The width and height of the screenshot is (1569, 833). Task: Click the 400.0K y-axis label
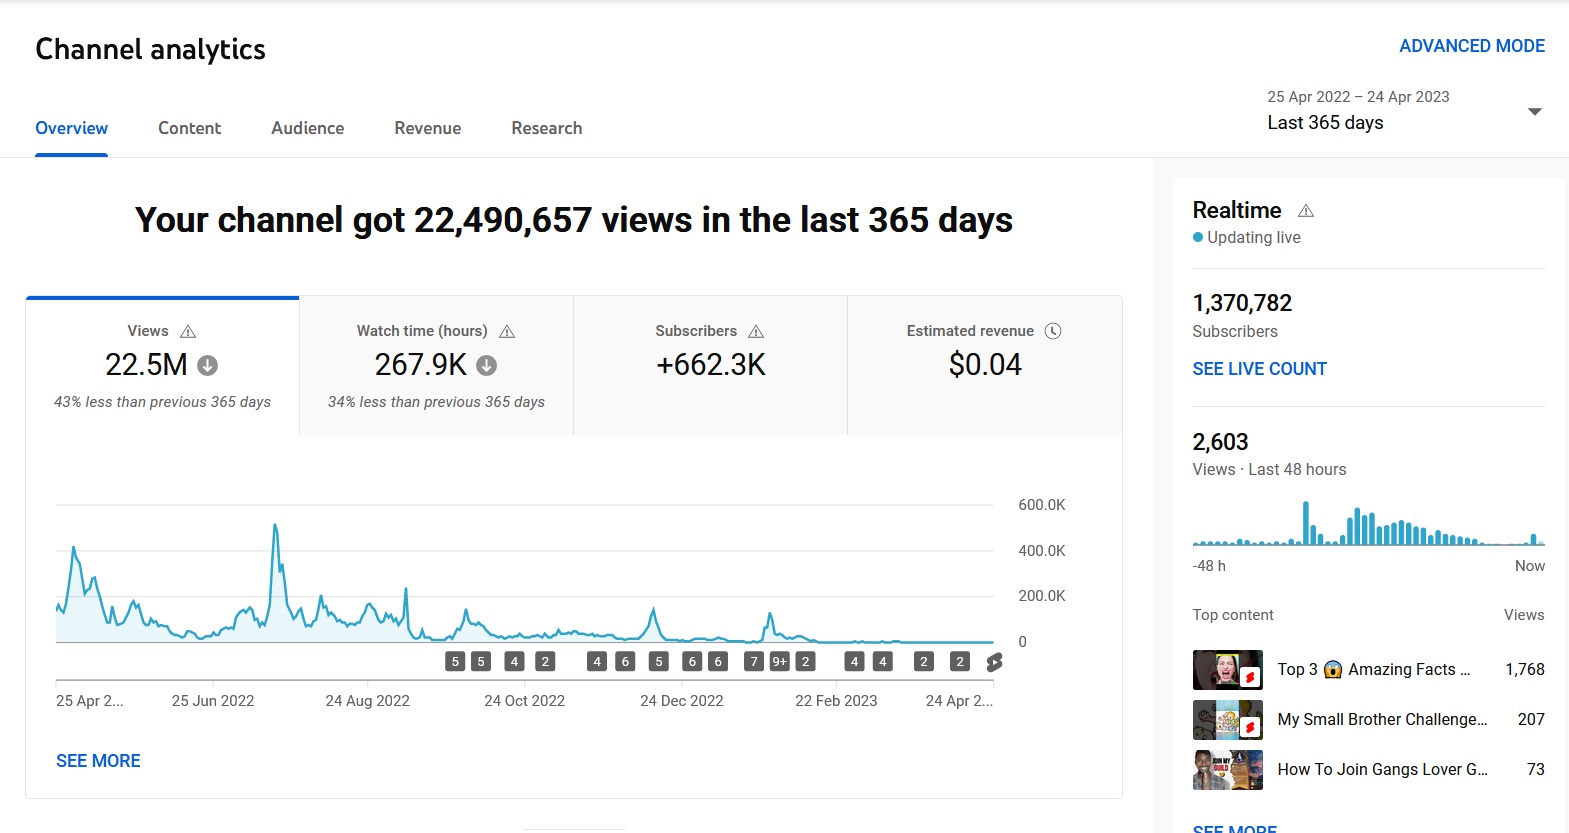1042,551
